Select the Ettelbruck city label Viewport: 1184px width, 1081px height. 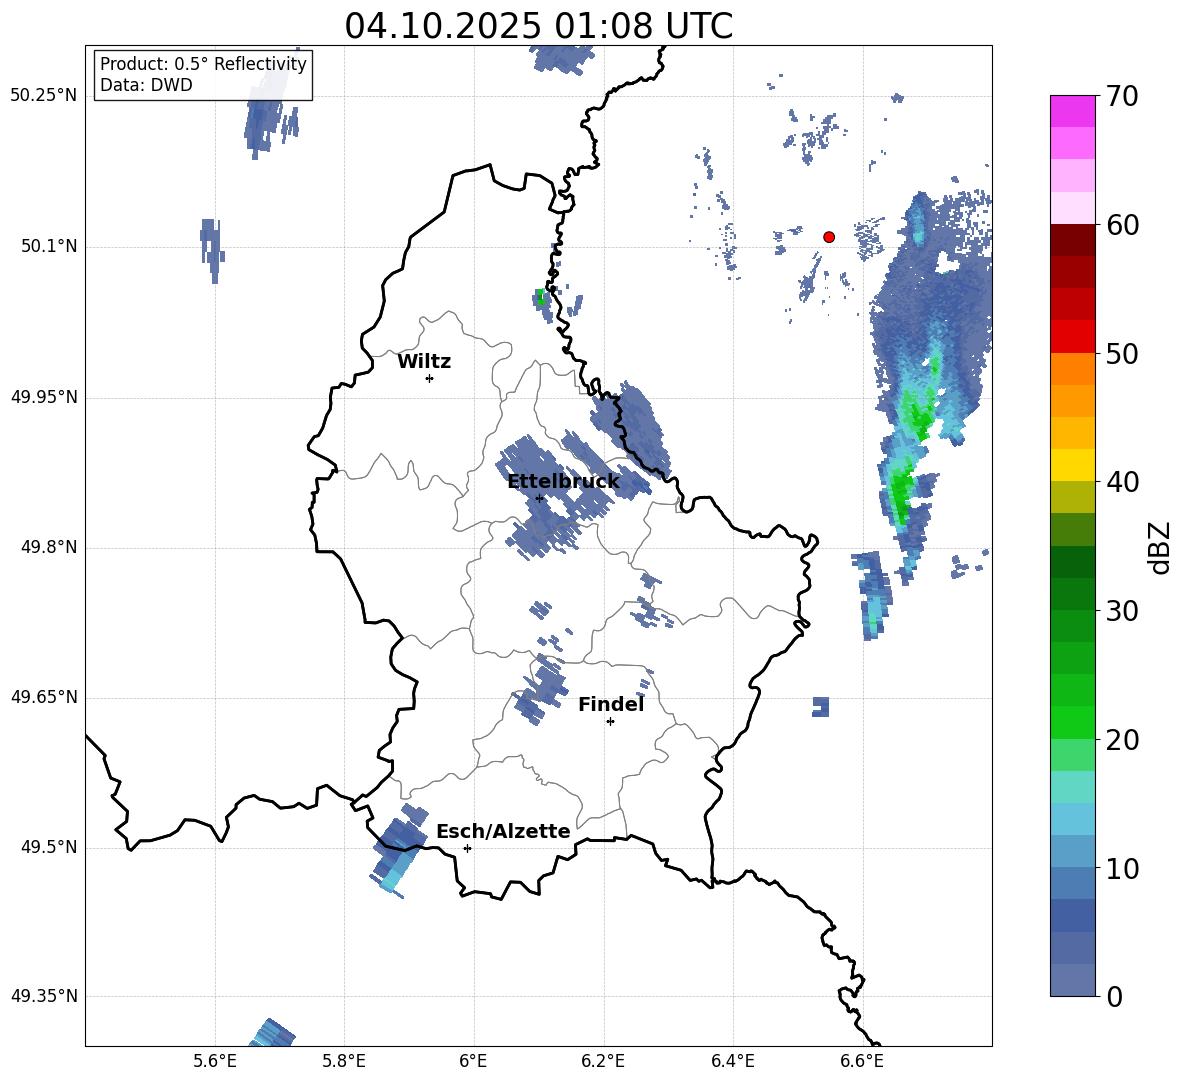[563, 482]
